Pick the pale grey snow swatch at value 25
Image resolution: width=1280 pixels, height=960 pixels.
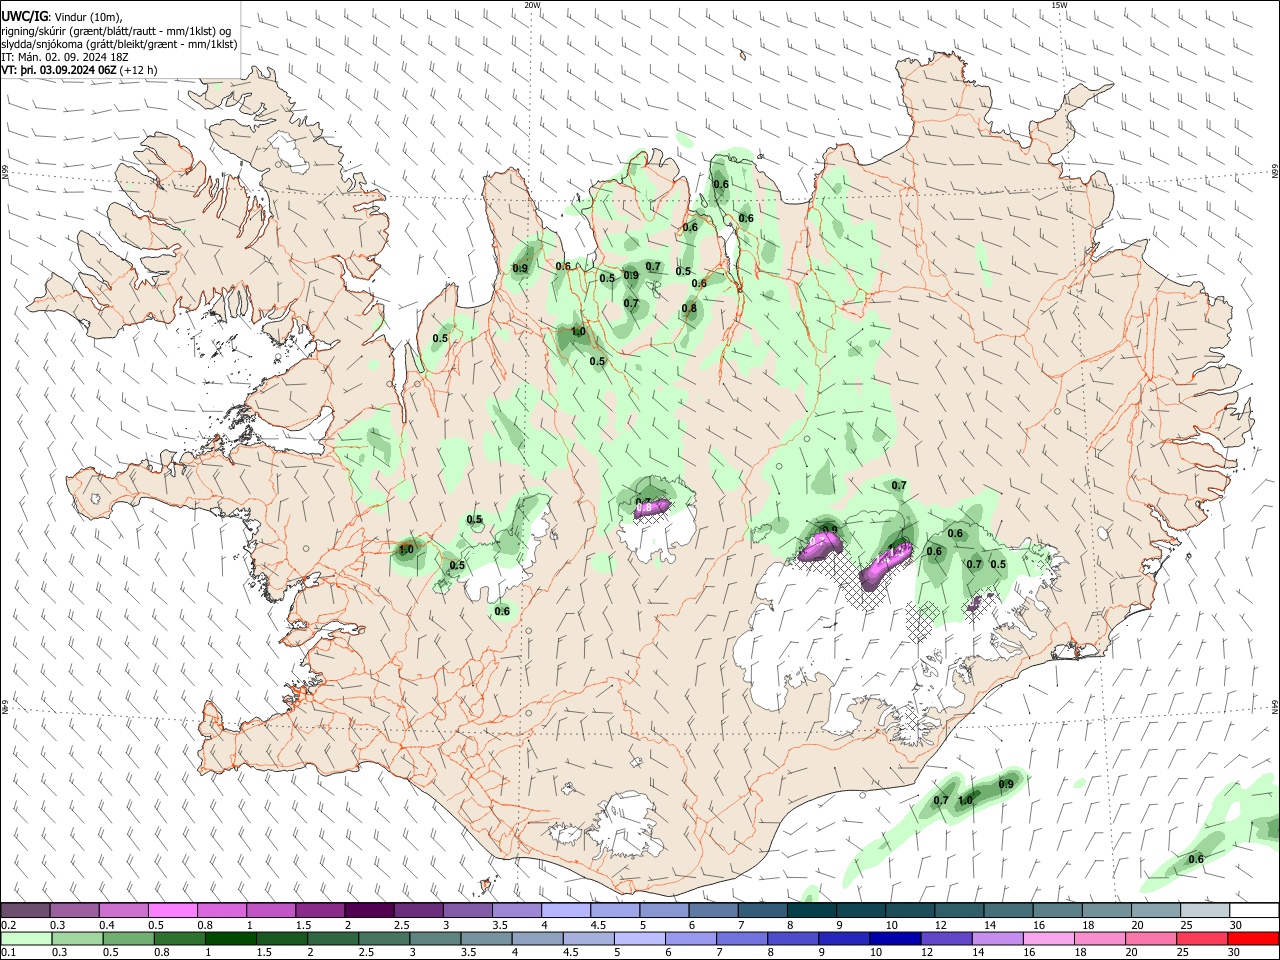coord(1205,911)
